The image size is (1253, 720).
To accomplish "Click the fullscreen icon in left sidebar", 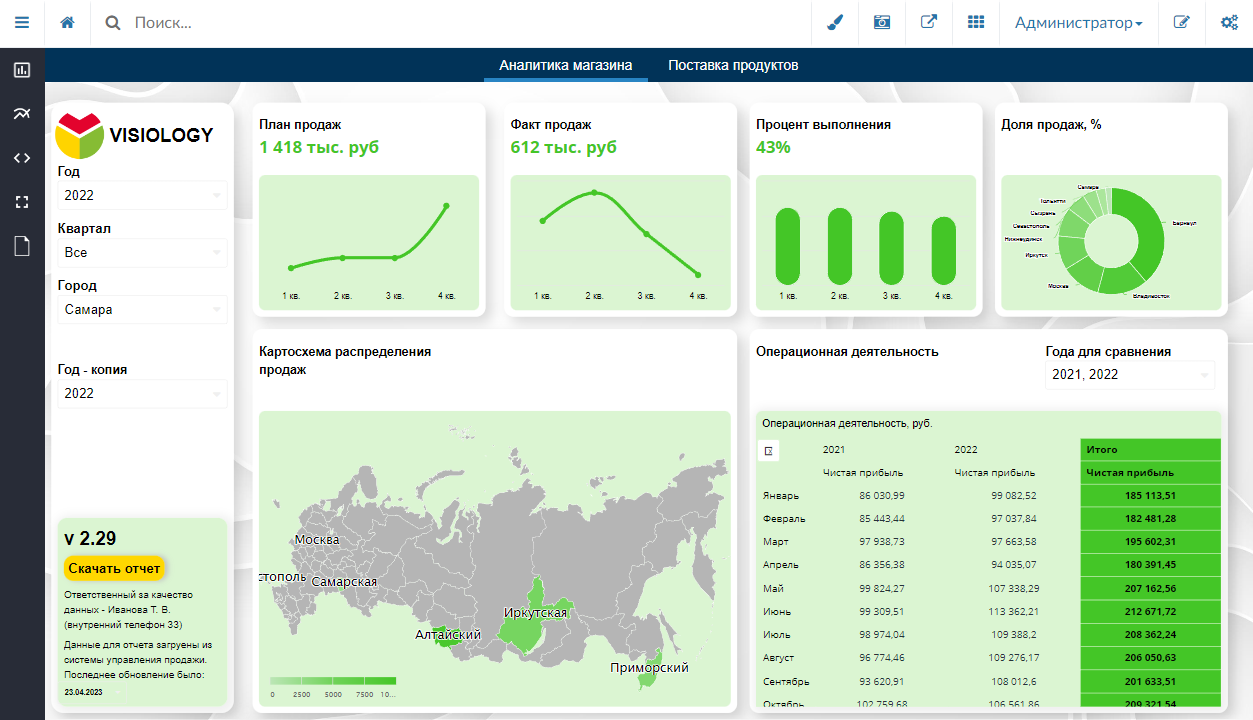I will [22, 201].
